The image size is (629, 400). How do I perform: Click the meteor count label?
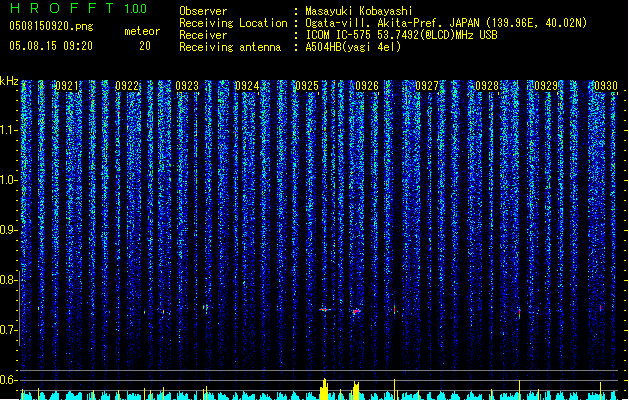[x=142, y=31]
